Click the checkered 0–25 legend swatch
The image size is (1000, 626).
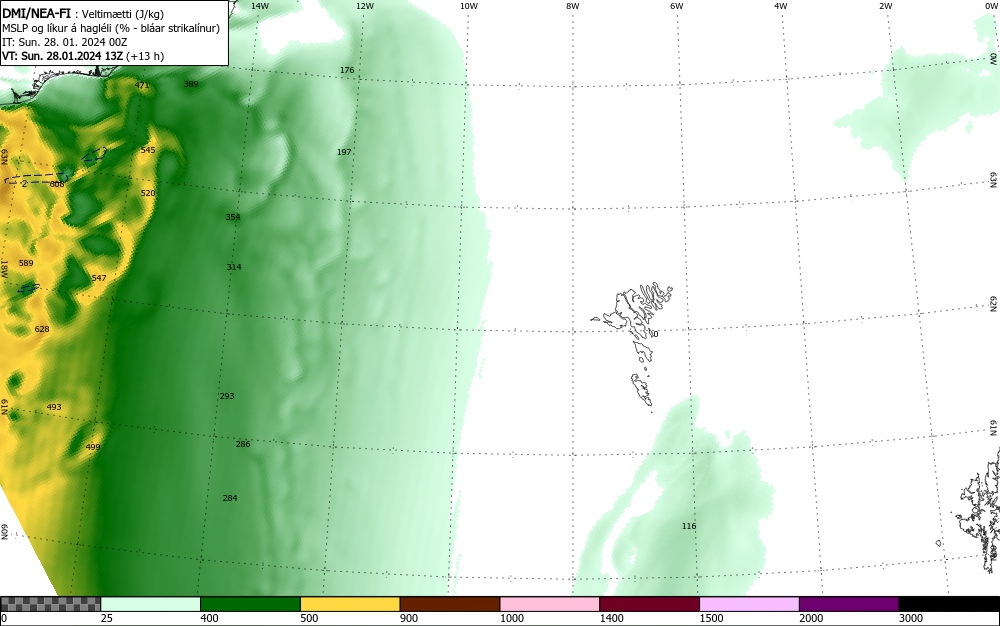pyautogui.click(x=50, y=604)
